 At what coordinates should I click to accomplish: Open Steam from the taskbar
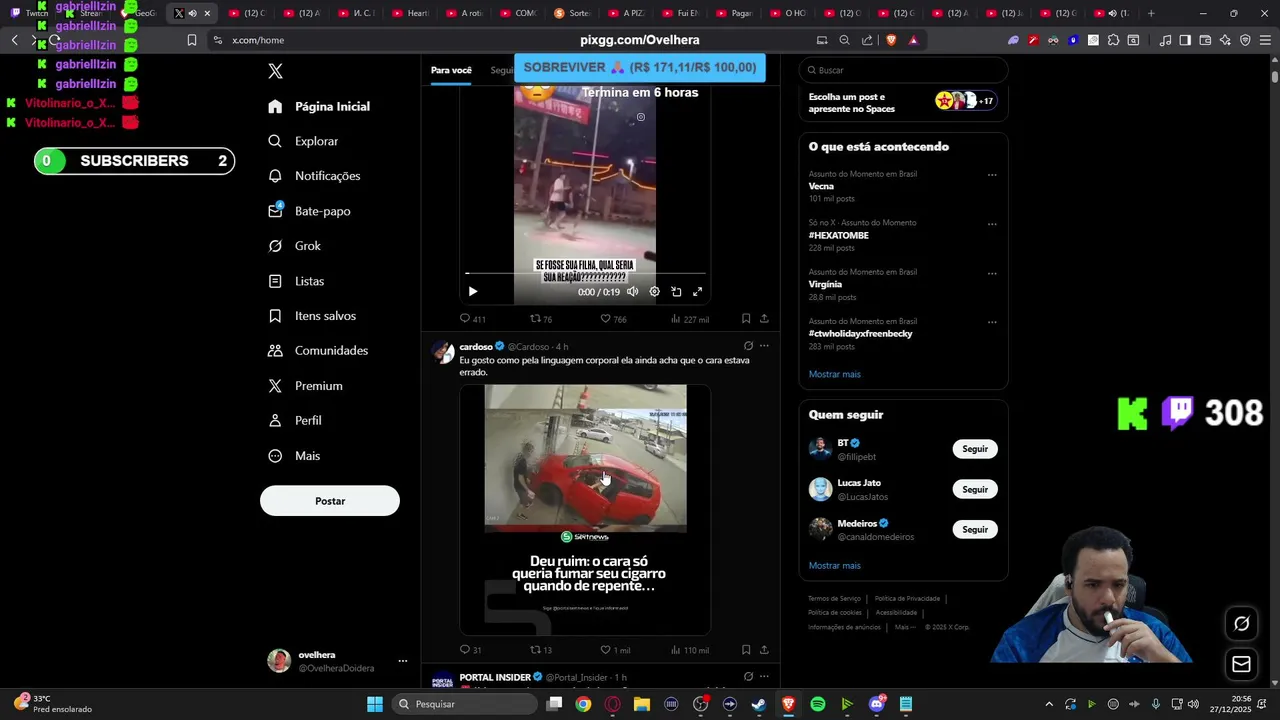[x=759, y=704]
